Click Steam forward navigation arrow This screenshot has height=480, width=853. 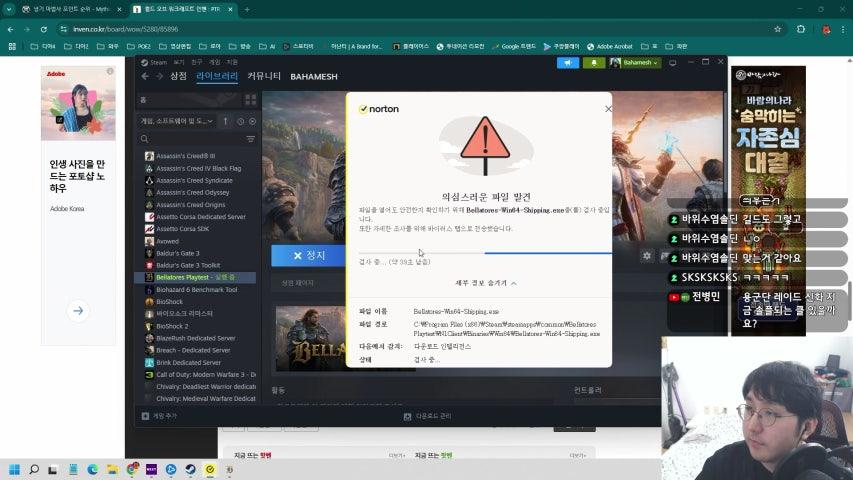[159, 77]
